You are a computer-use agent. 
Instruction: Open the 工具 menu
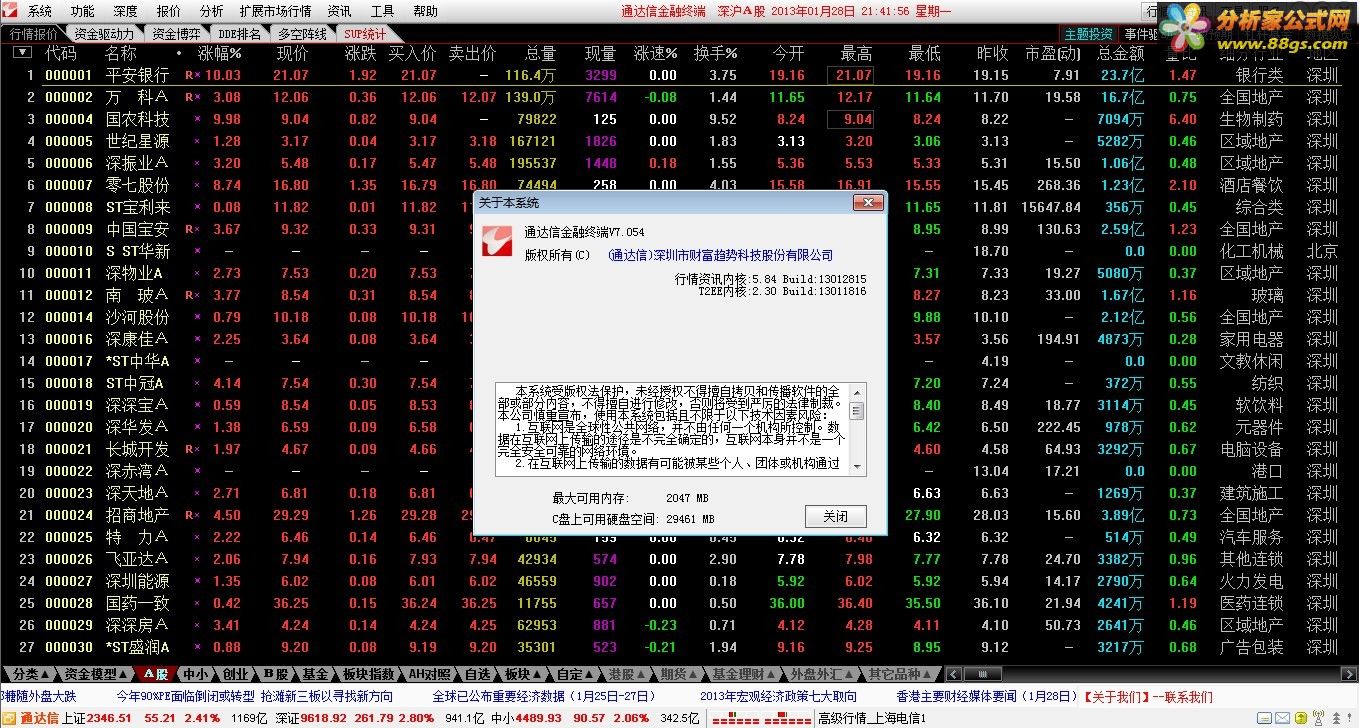pyautogui.click(x=382, y=11)
